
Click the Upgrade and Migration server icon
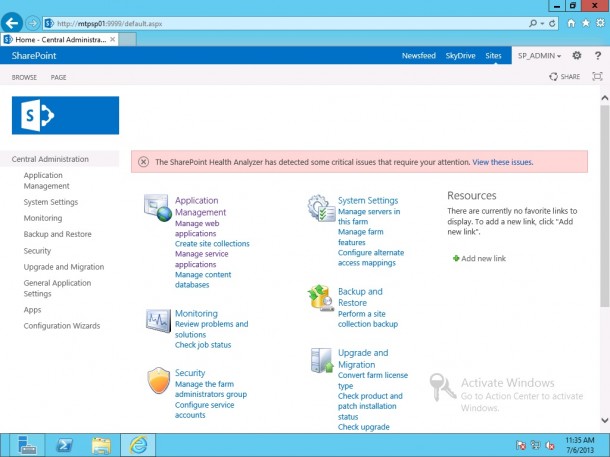[x=322, y=360]
